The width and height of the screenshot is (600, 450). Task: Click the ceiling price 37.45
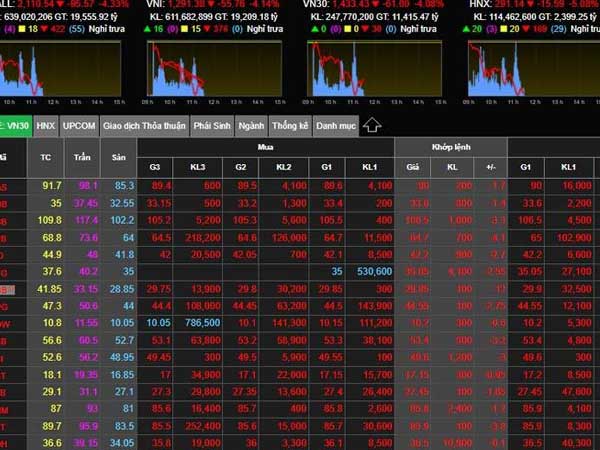tap(86, 203)
